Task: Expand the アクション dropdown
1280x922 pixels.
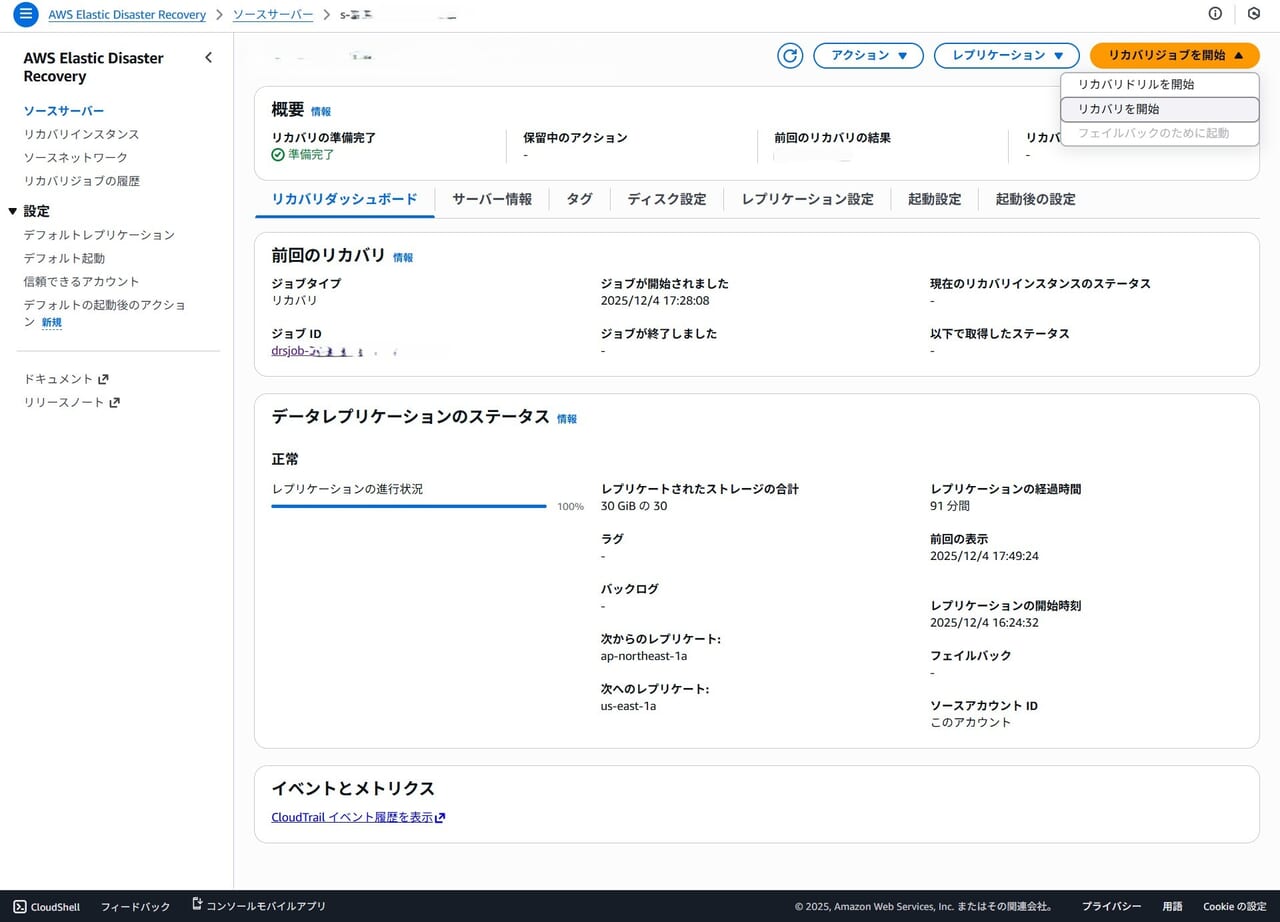Action: pyautogui.click(x=867, y=56)
